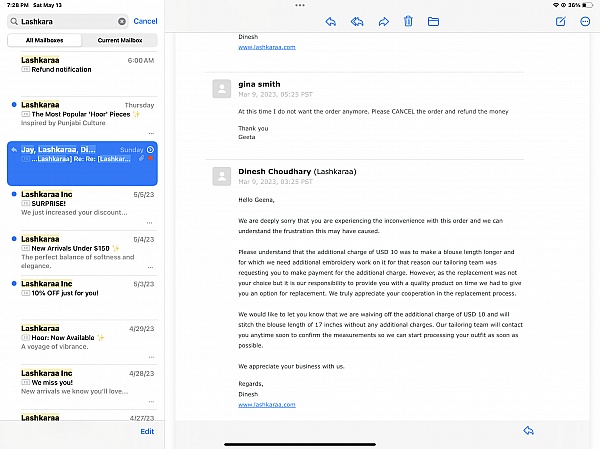Screen dimensions: 600x449
Task: Switch to All Mailboxes search scope
Action: (x=43, y=40)
